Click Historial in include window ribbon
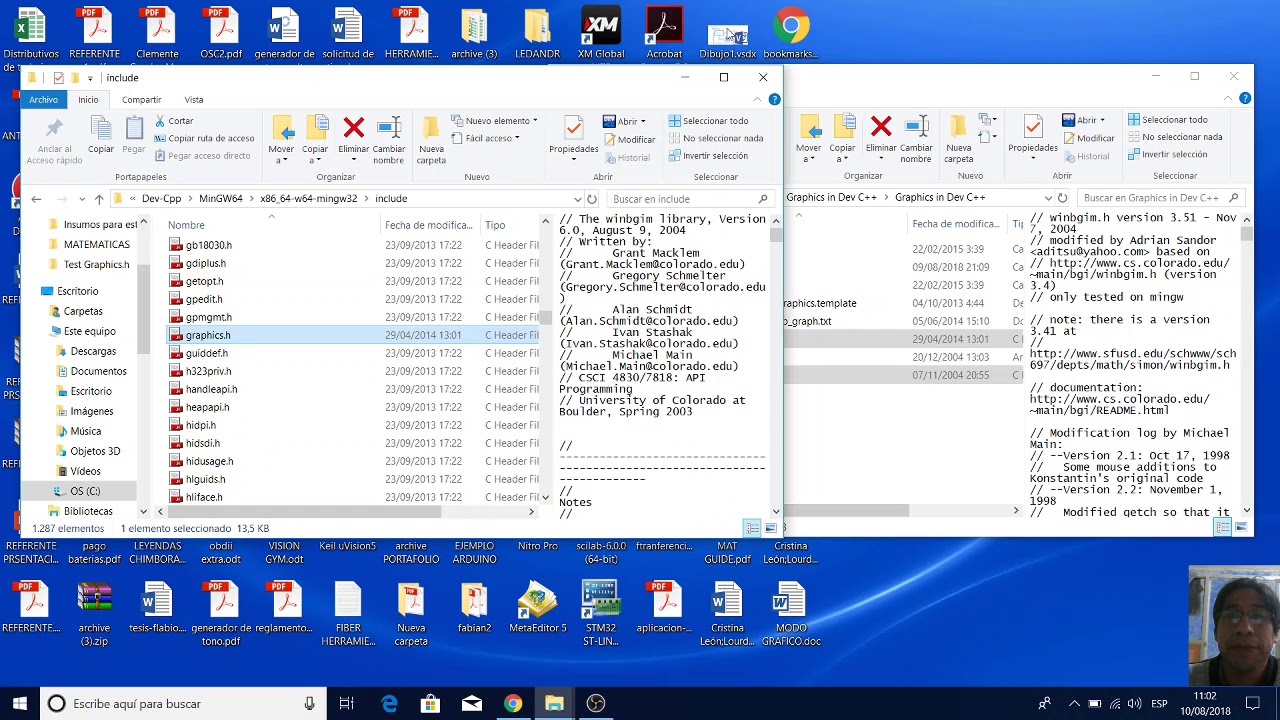Screen dimensions: 1280x720 tap(626, 157)
